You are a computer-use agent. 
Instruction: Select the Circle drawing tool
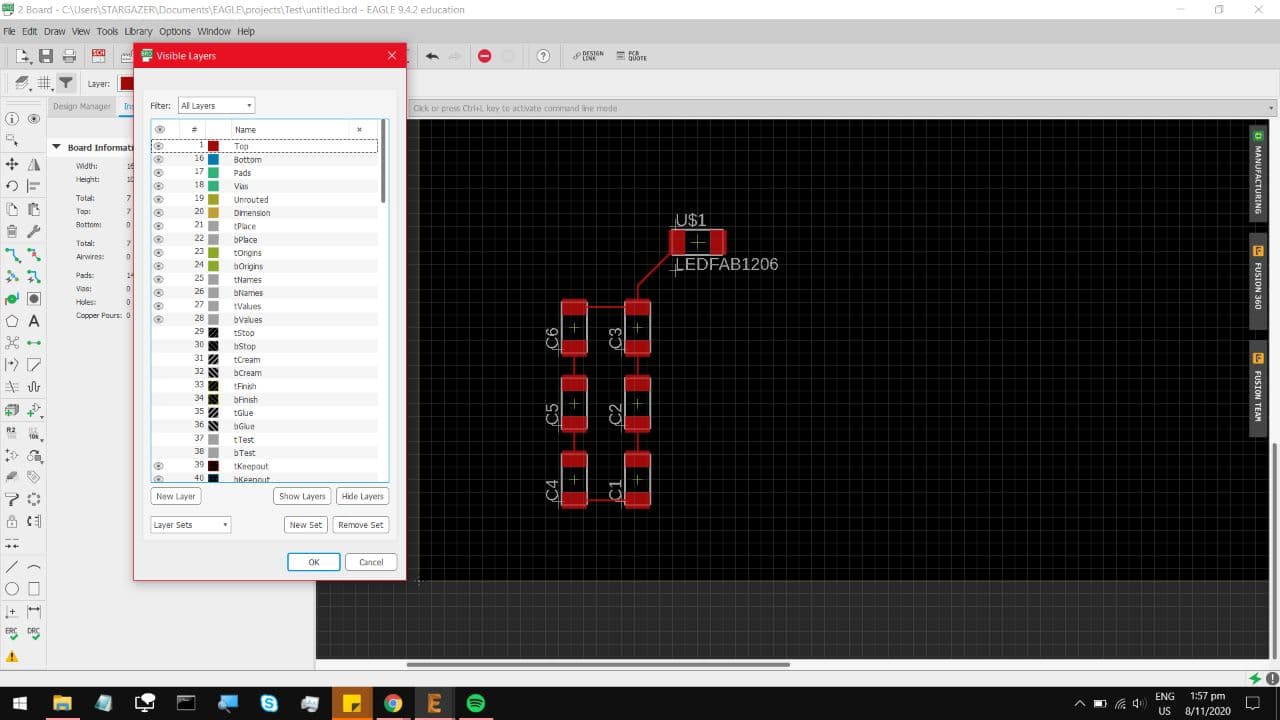pos(12,589)
